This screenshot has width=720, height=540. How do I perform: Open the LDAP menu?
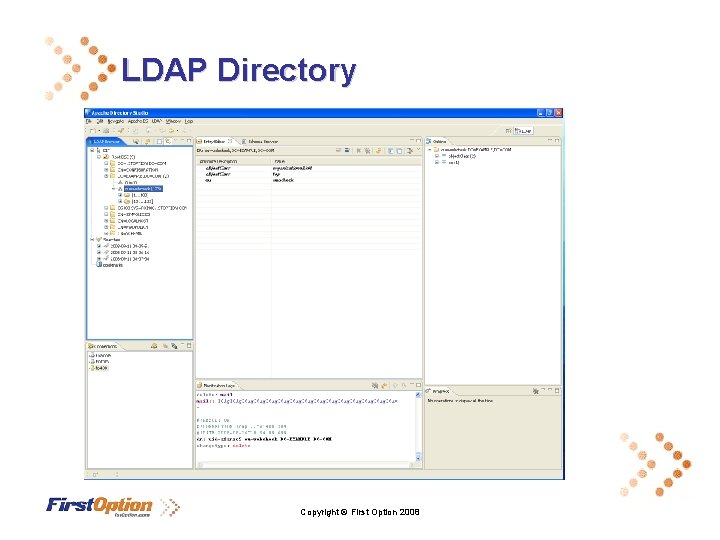pyautogui.click(x=157, y=122)
